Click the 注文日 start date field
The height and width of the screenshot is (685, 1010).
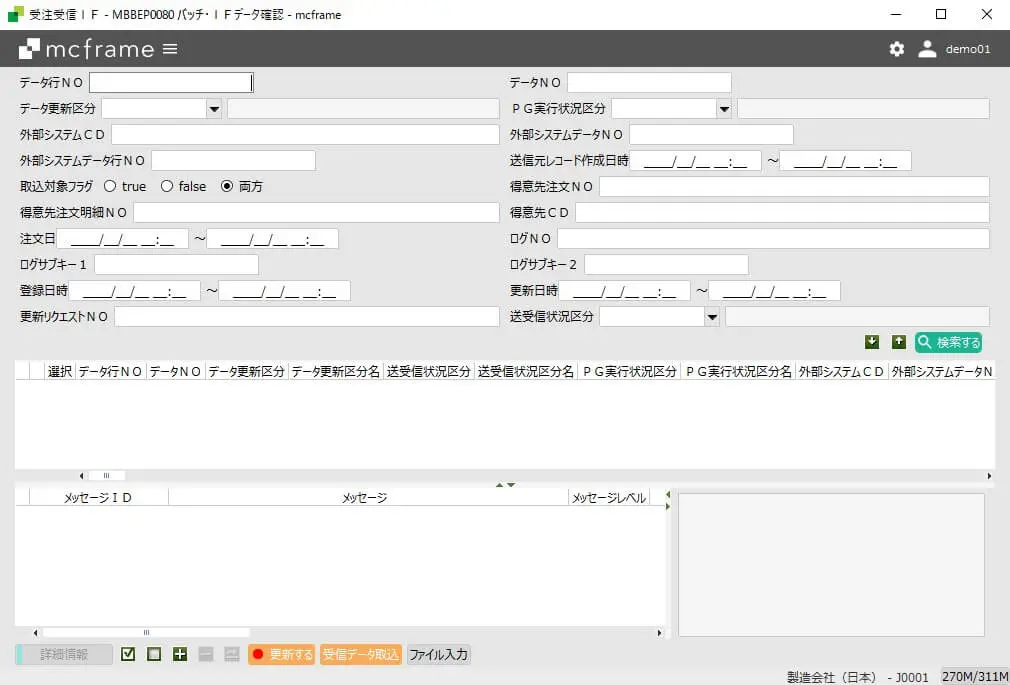click(122, 238)
